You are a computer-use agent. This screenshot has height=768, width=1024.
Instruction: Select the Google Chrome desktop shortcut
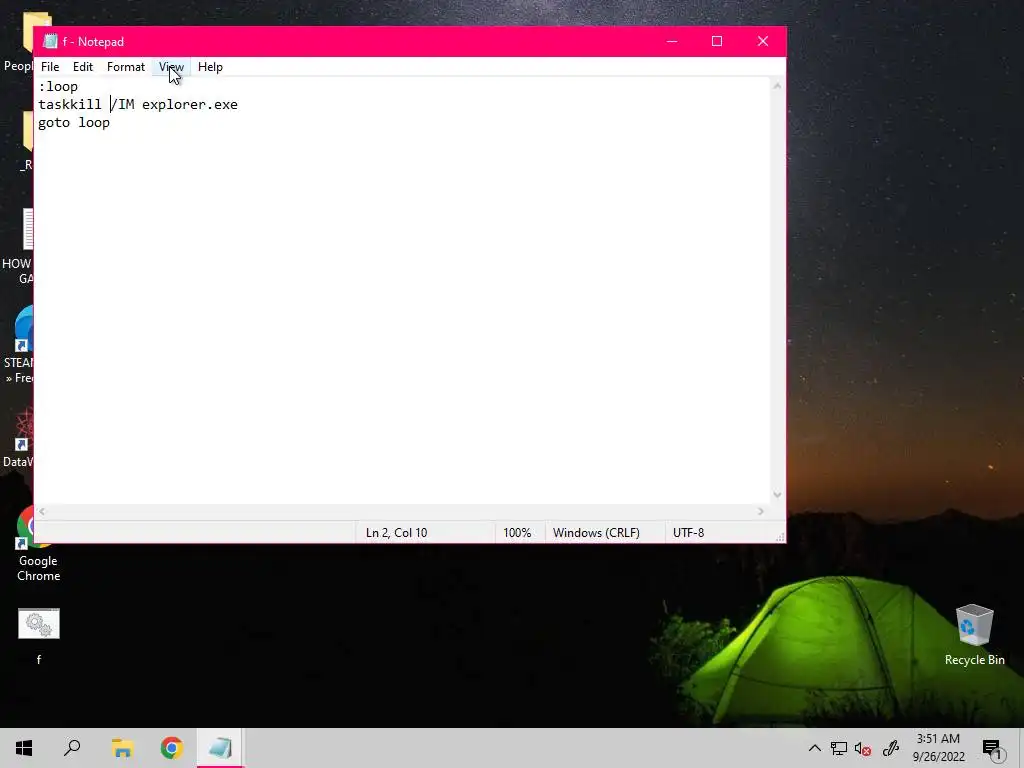(39, 545)
